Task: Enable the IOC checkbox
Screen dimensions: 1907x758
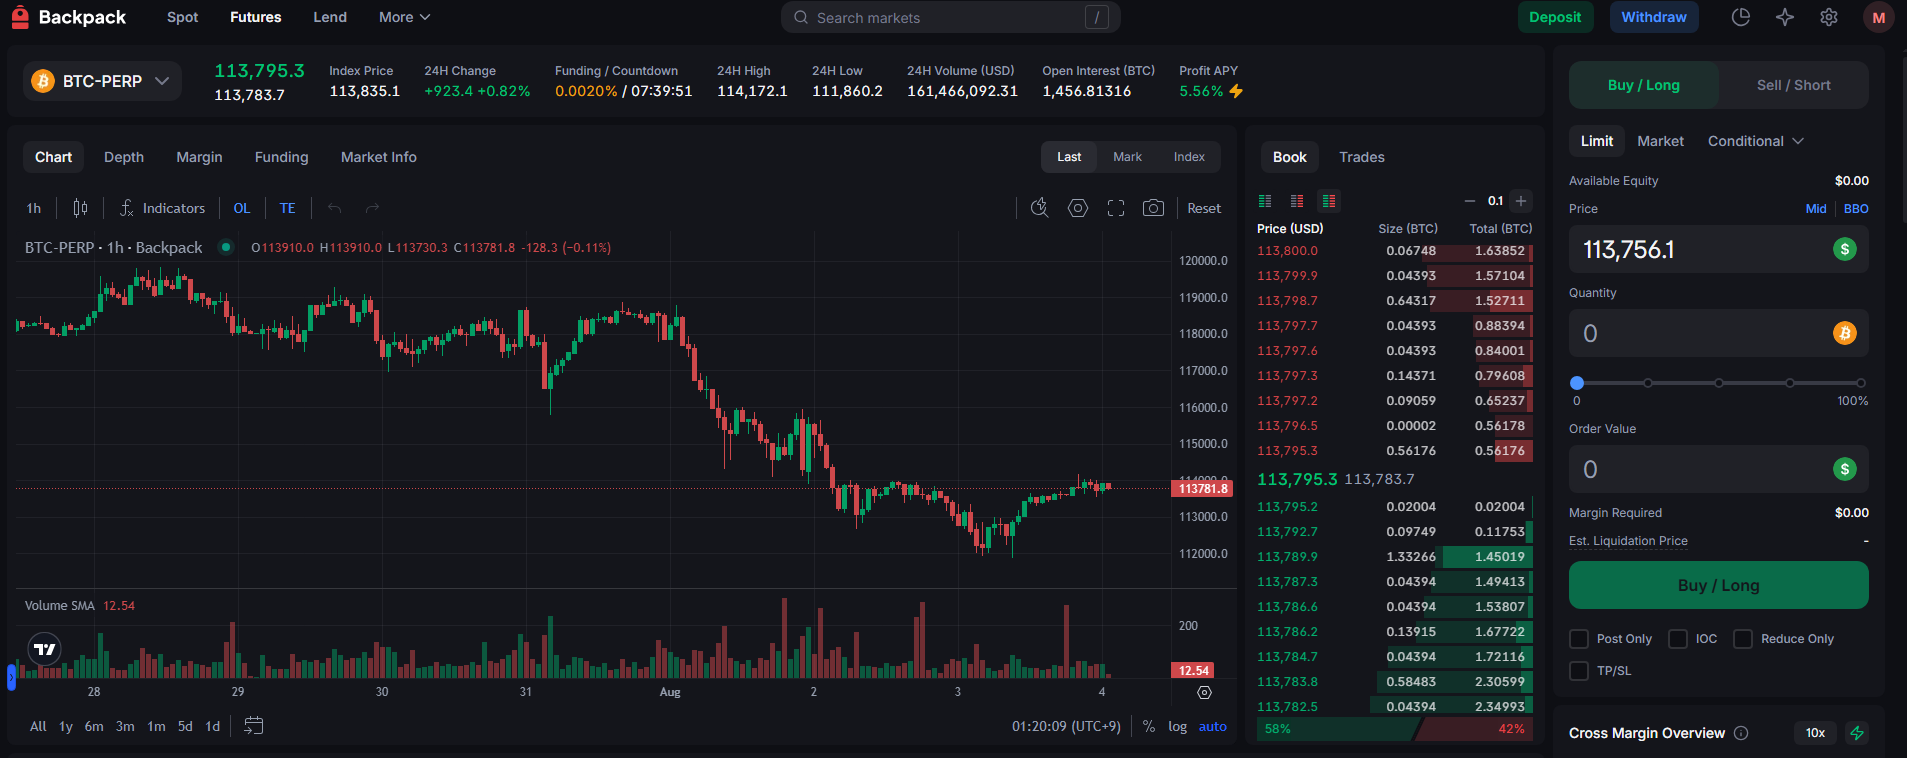Action: [1678, 639]
